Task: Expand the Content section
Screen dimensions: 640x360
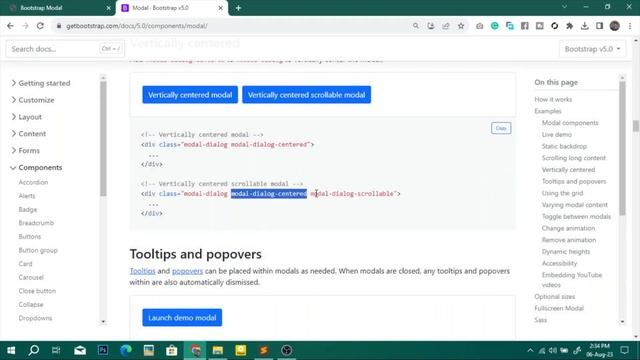Action: [29, 134]
